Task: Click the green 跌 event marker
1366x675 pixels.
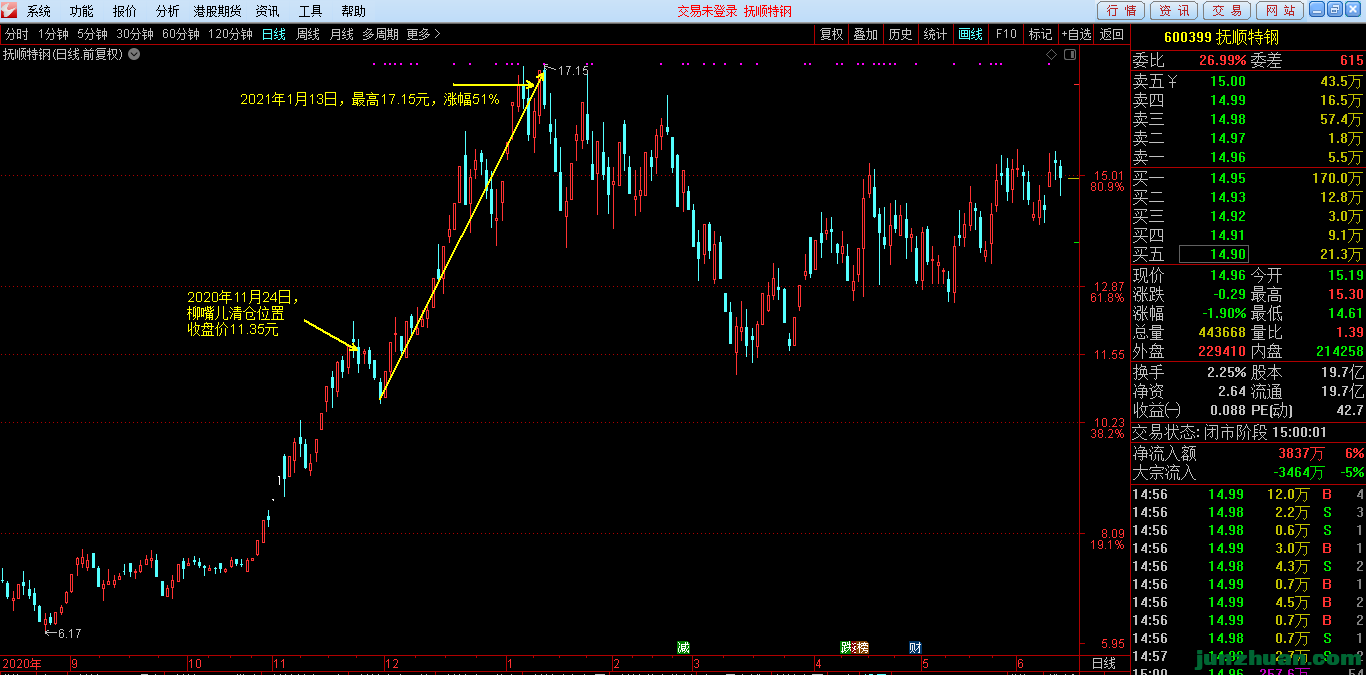Action: 846,647
